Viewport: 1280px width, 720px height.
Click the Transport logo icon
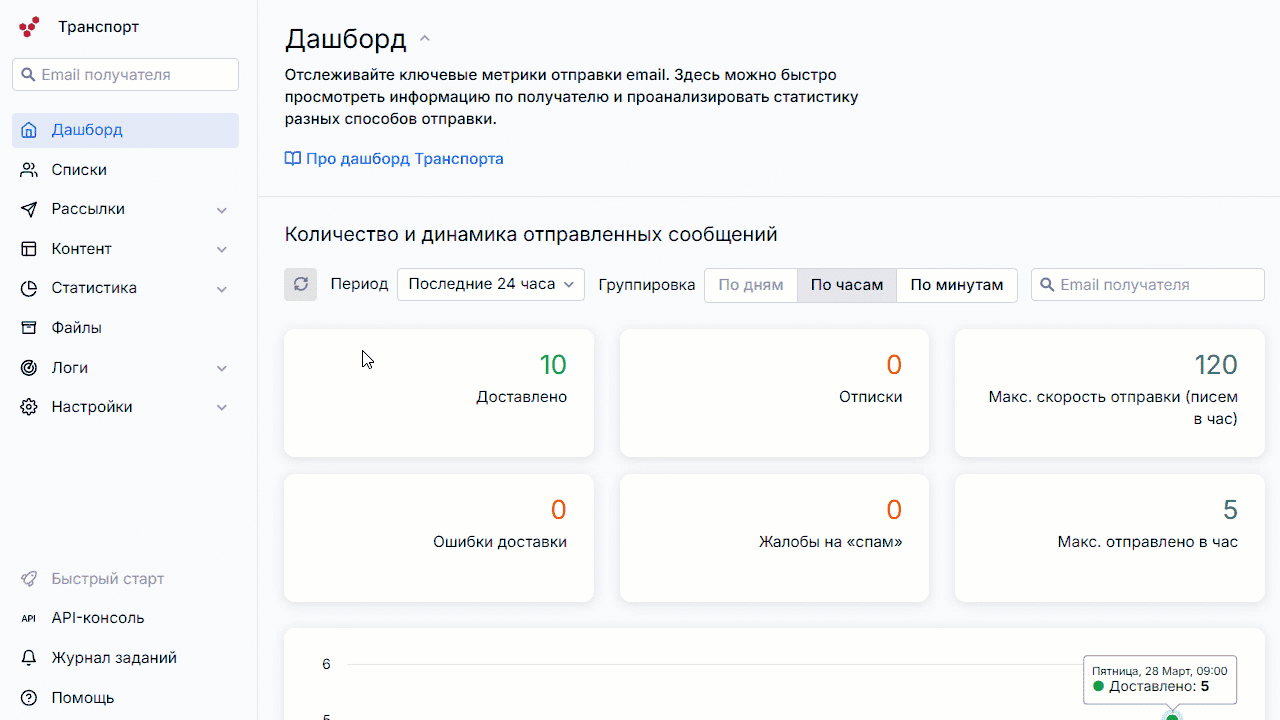coord(29,27)
